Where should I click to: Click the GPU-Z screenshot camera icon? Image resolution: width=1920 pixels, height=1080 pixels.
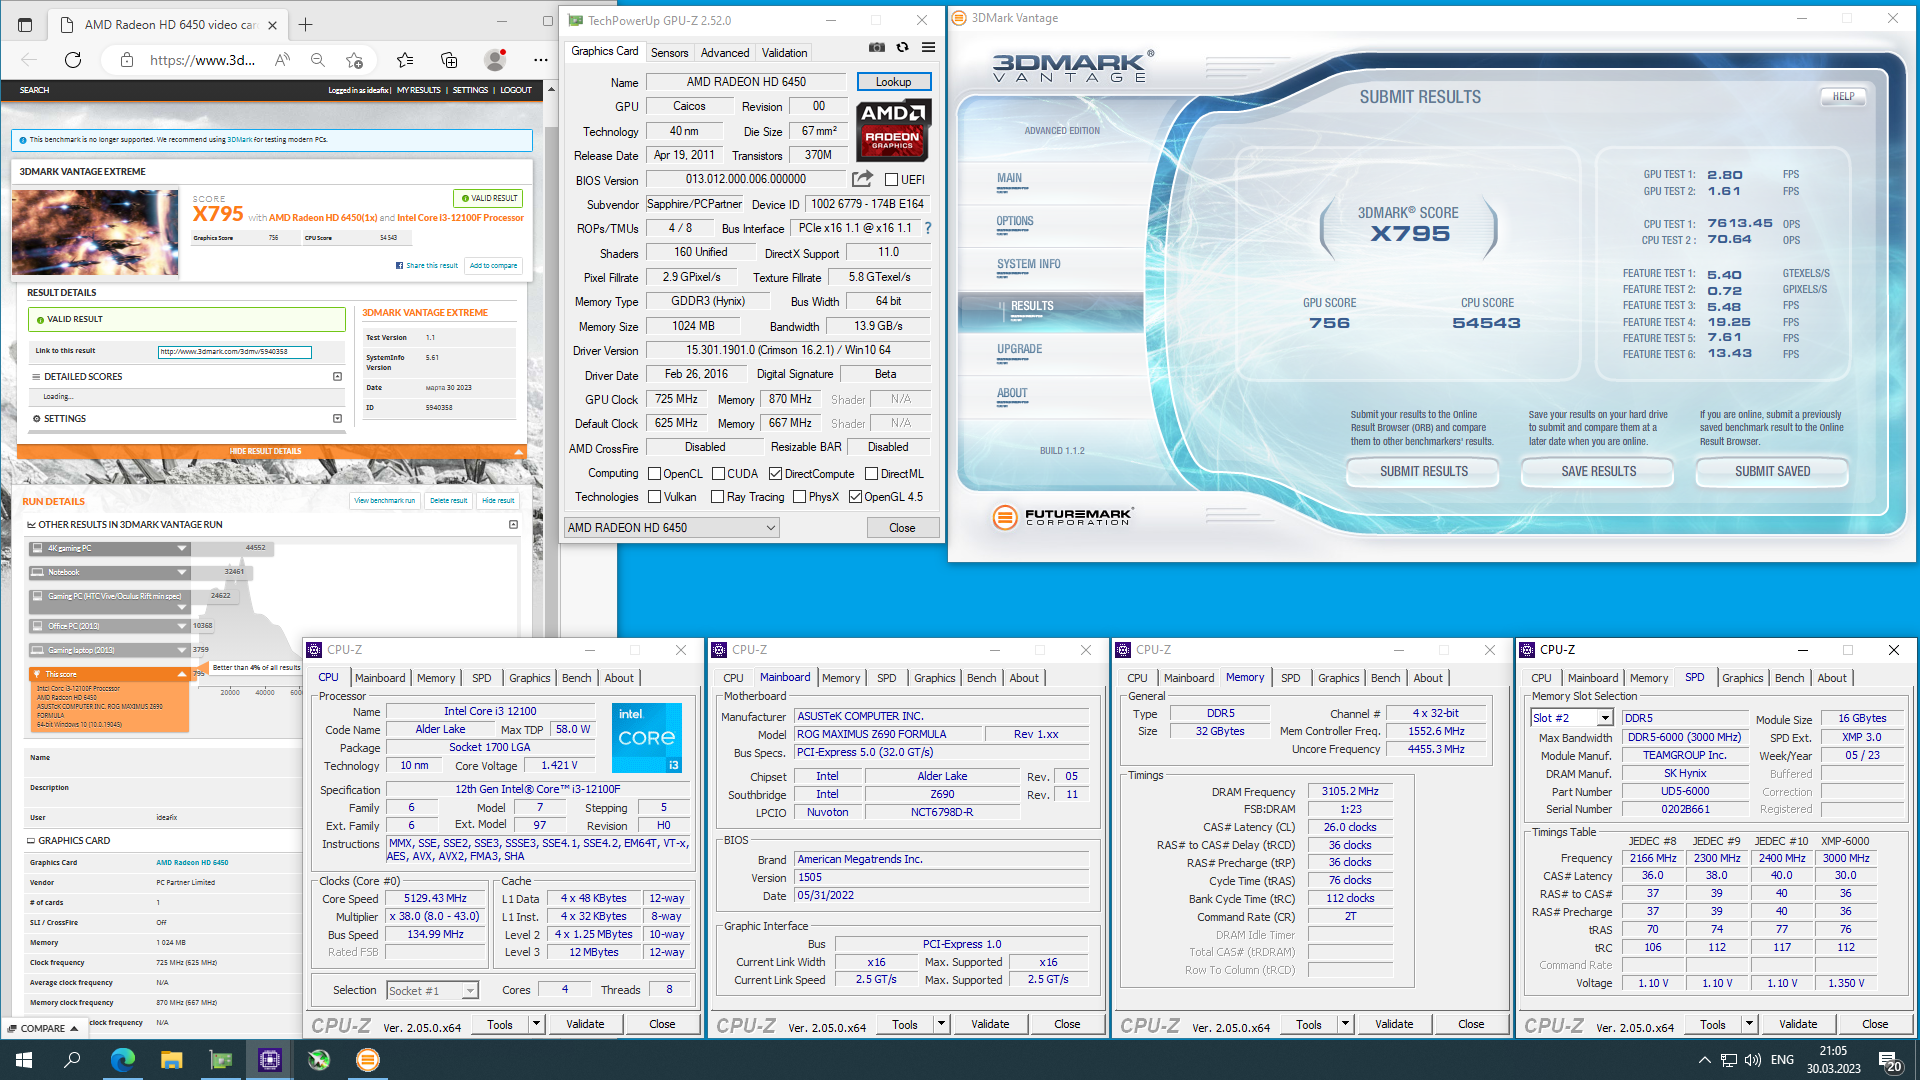[x=877, y=47]
